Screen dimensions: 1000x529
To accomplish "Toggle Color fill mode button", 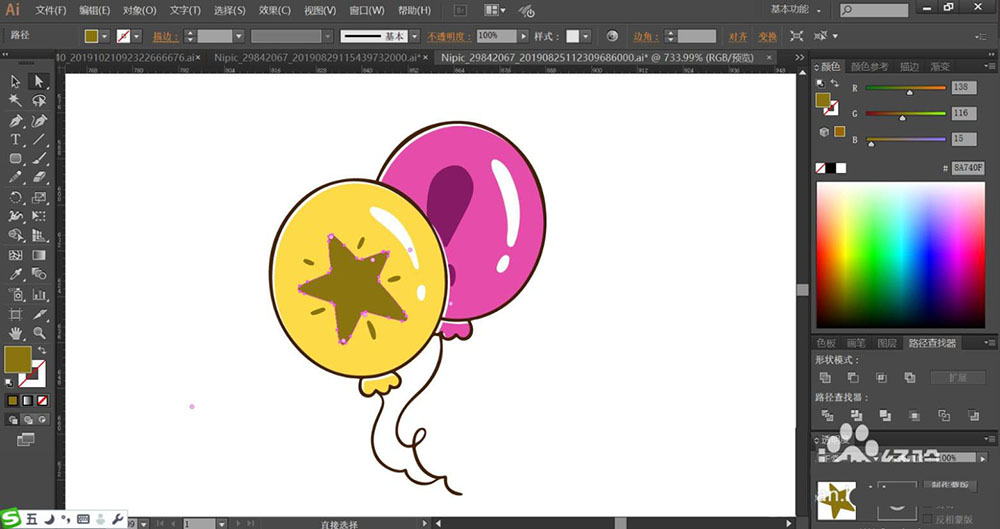I will point(13,401).
